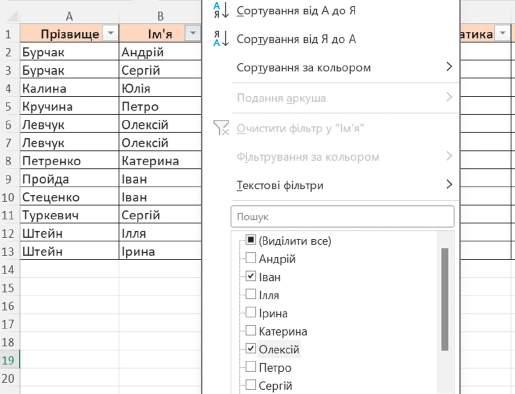
Task: Expand the Текстові фільтри submenu arrow
Action: pyautogui.click(x=449, y=185)
